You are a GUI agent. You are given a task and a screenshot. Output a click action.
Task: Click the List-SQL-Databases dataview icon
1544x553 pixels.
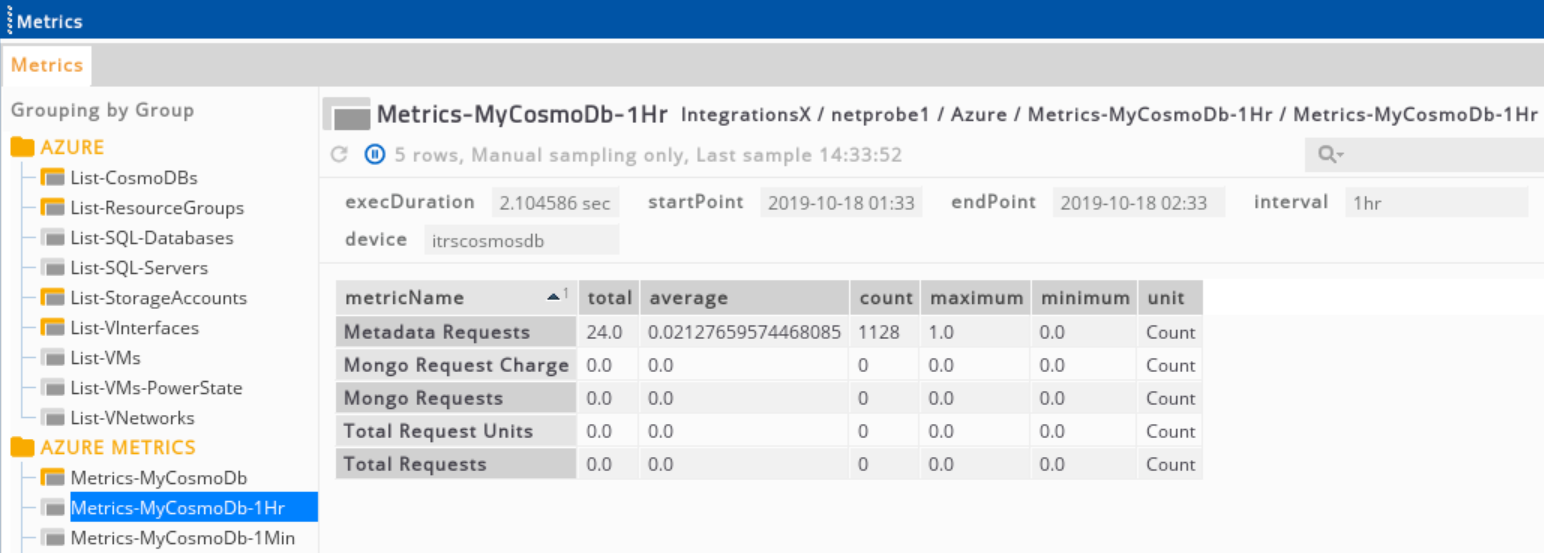[x=53, y=238]
